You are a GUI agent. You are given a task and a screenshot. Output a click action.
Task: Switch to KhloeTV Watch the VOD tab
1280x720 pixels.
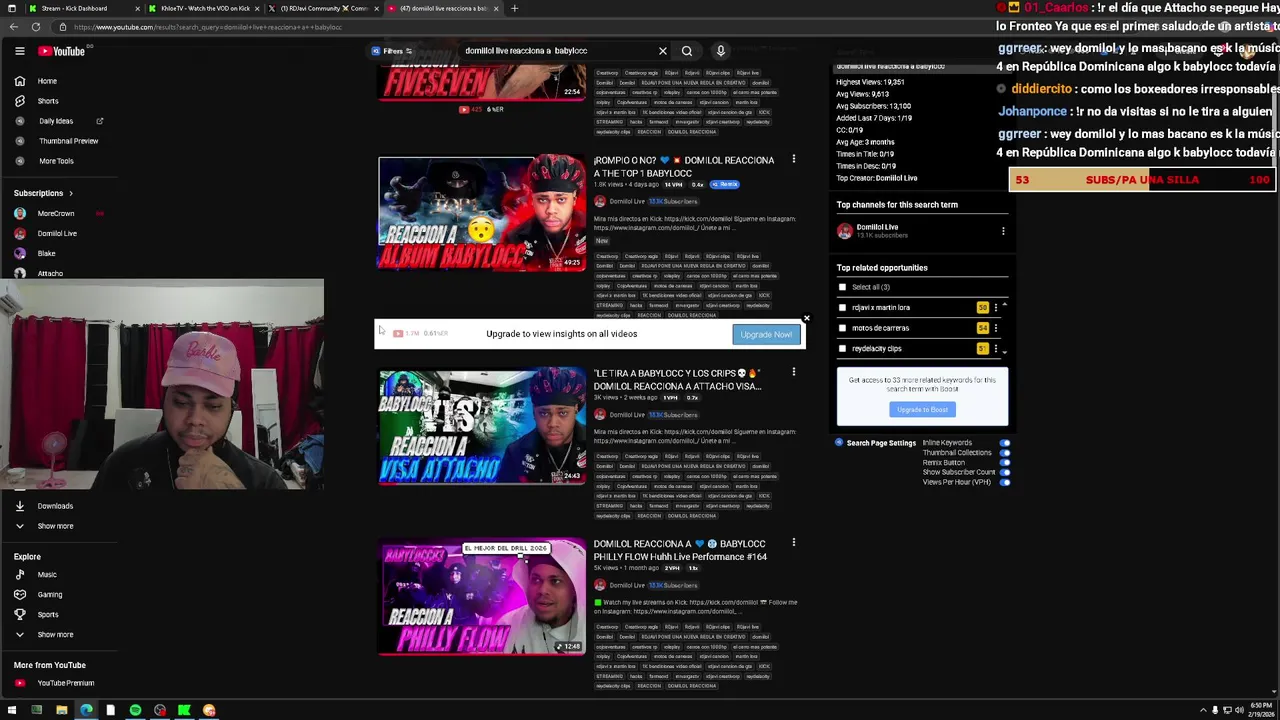click(x=204, y=8)
